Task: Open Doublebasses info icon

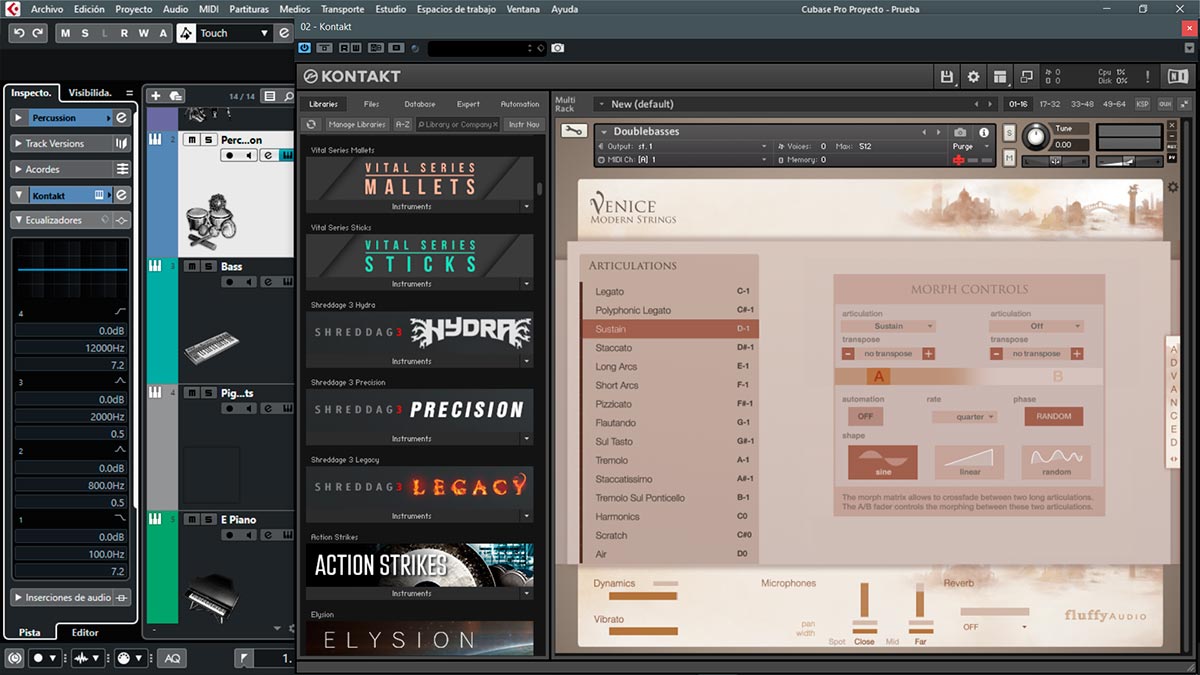Action: click(x=983, y=132)
